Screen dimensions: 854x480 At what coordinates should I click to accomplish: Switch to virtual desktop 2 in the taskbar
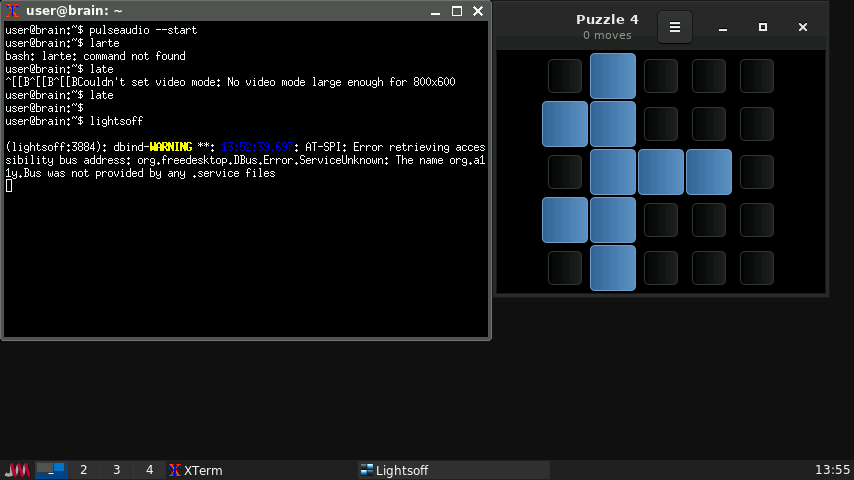click(84, 470)
